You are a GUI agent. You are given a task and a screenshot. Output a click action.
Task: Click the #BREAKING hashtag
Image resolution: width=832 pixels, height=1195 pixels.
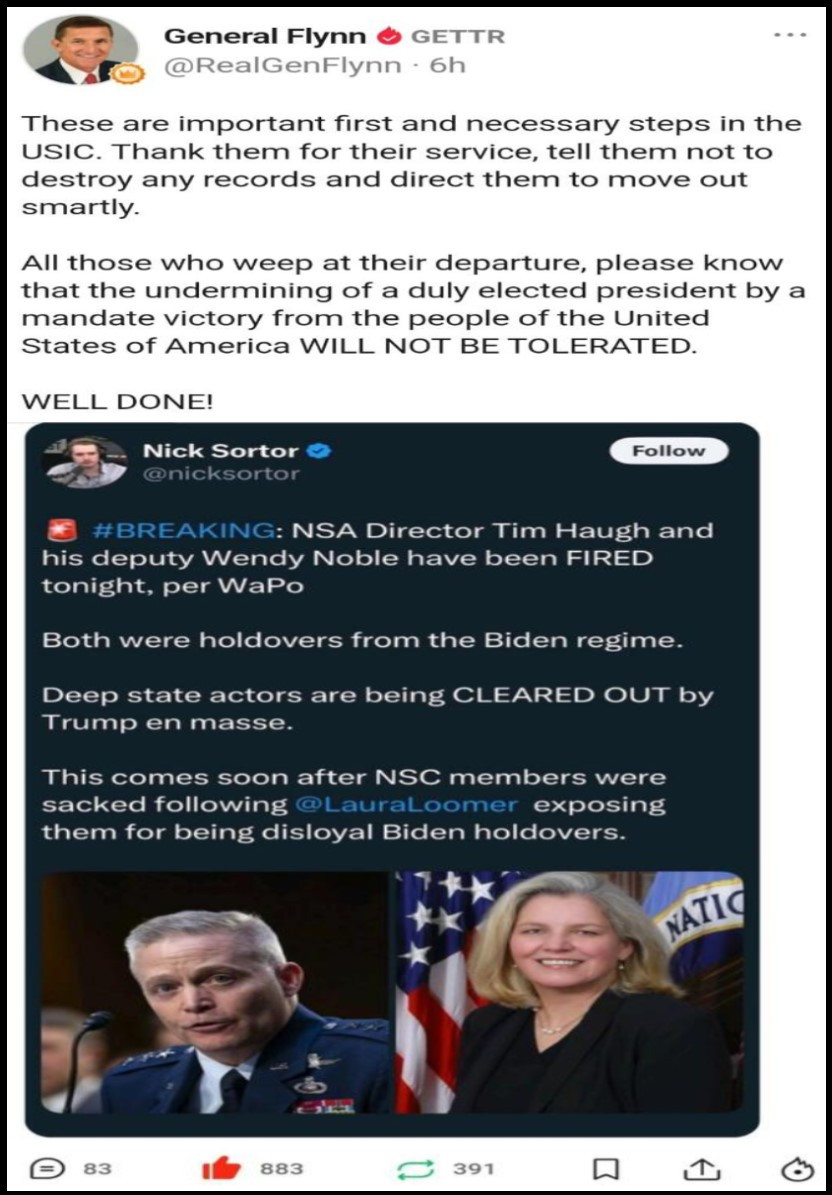click(181, 530)
